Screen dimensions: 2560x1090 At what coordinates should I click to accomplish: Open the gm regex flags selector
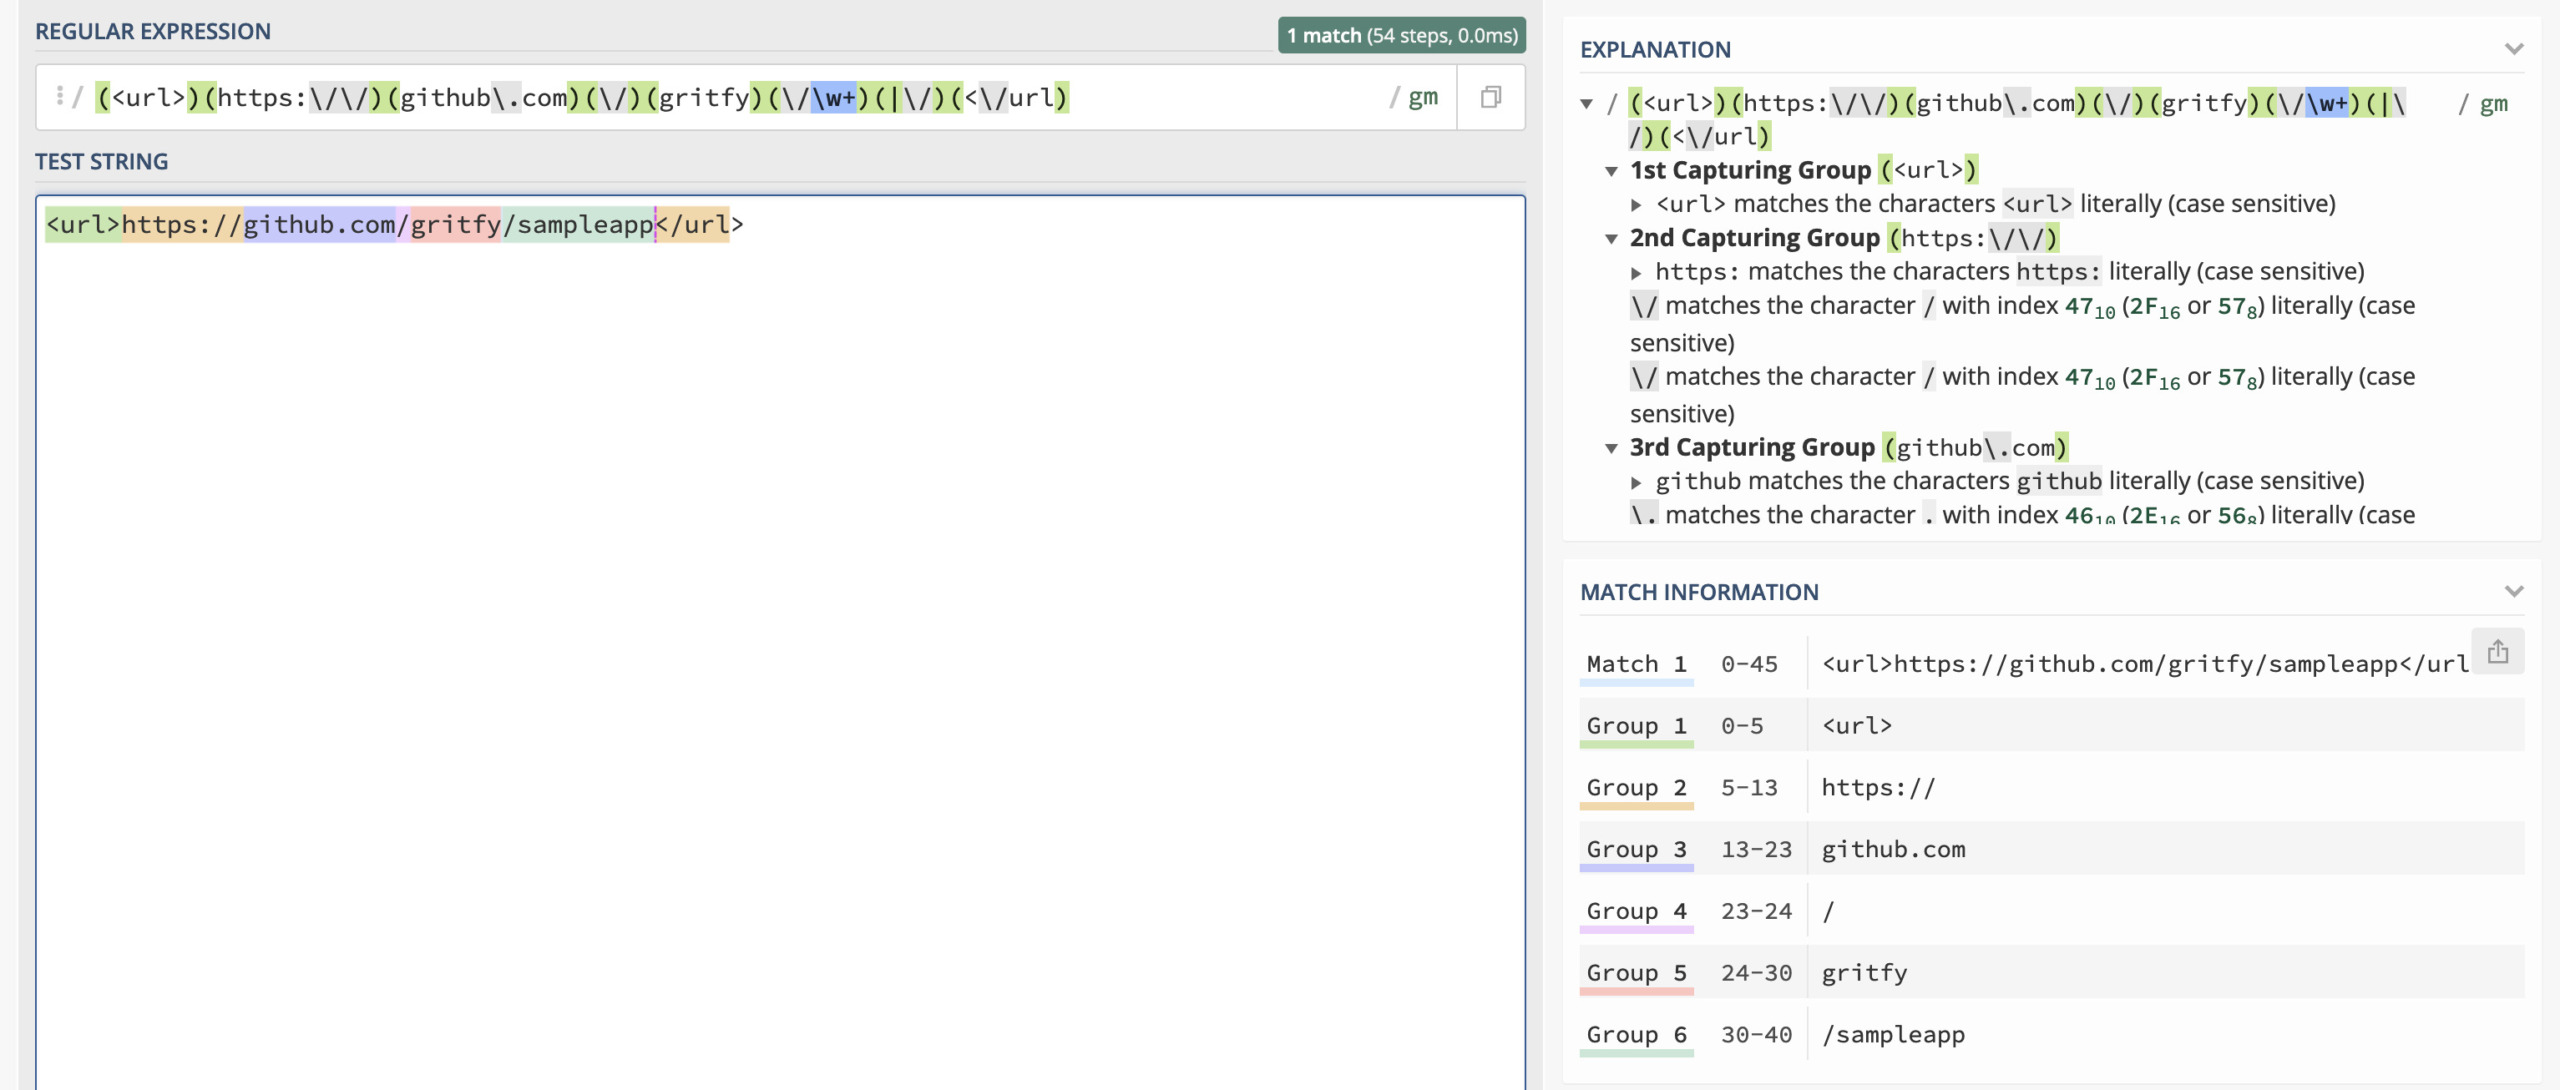coord(1422,97)
